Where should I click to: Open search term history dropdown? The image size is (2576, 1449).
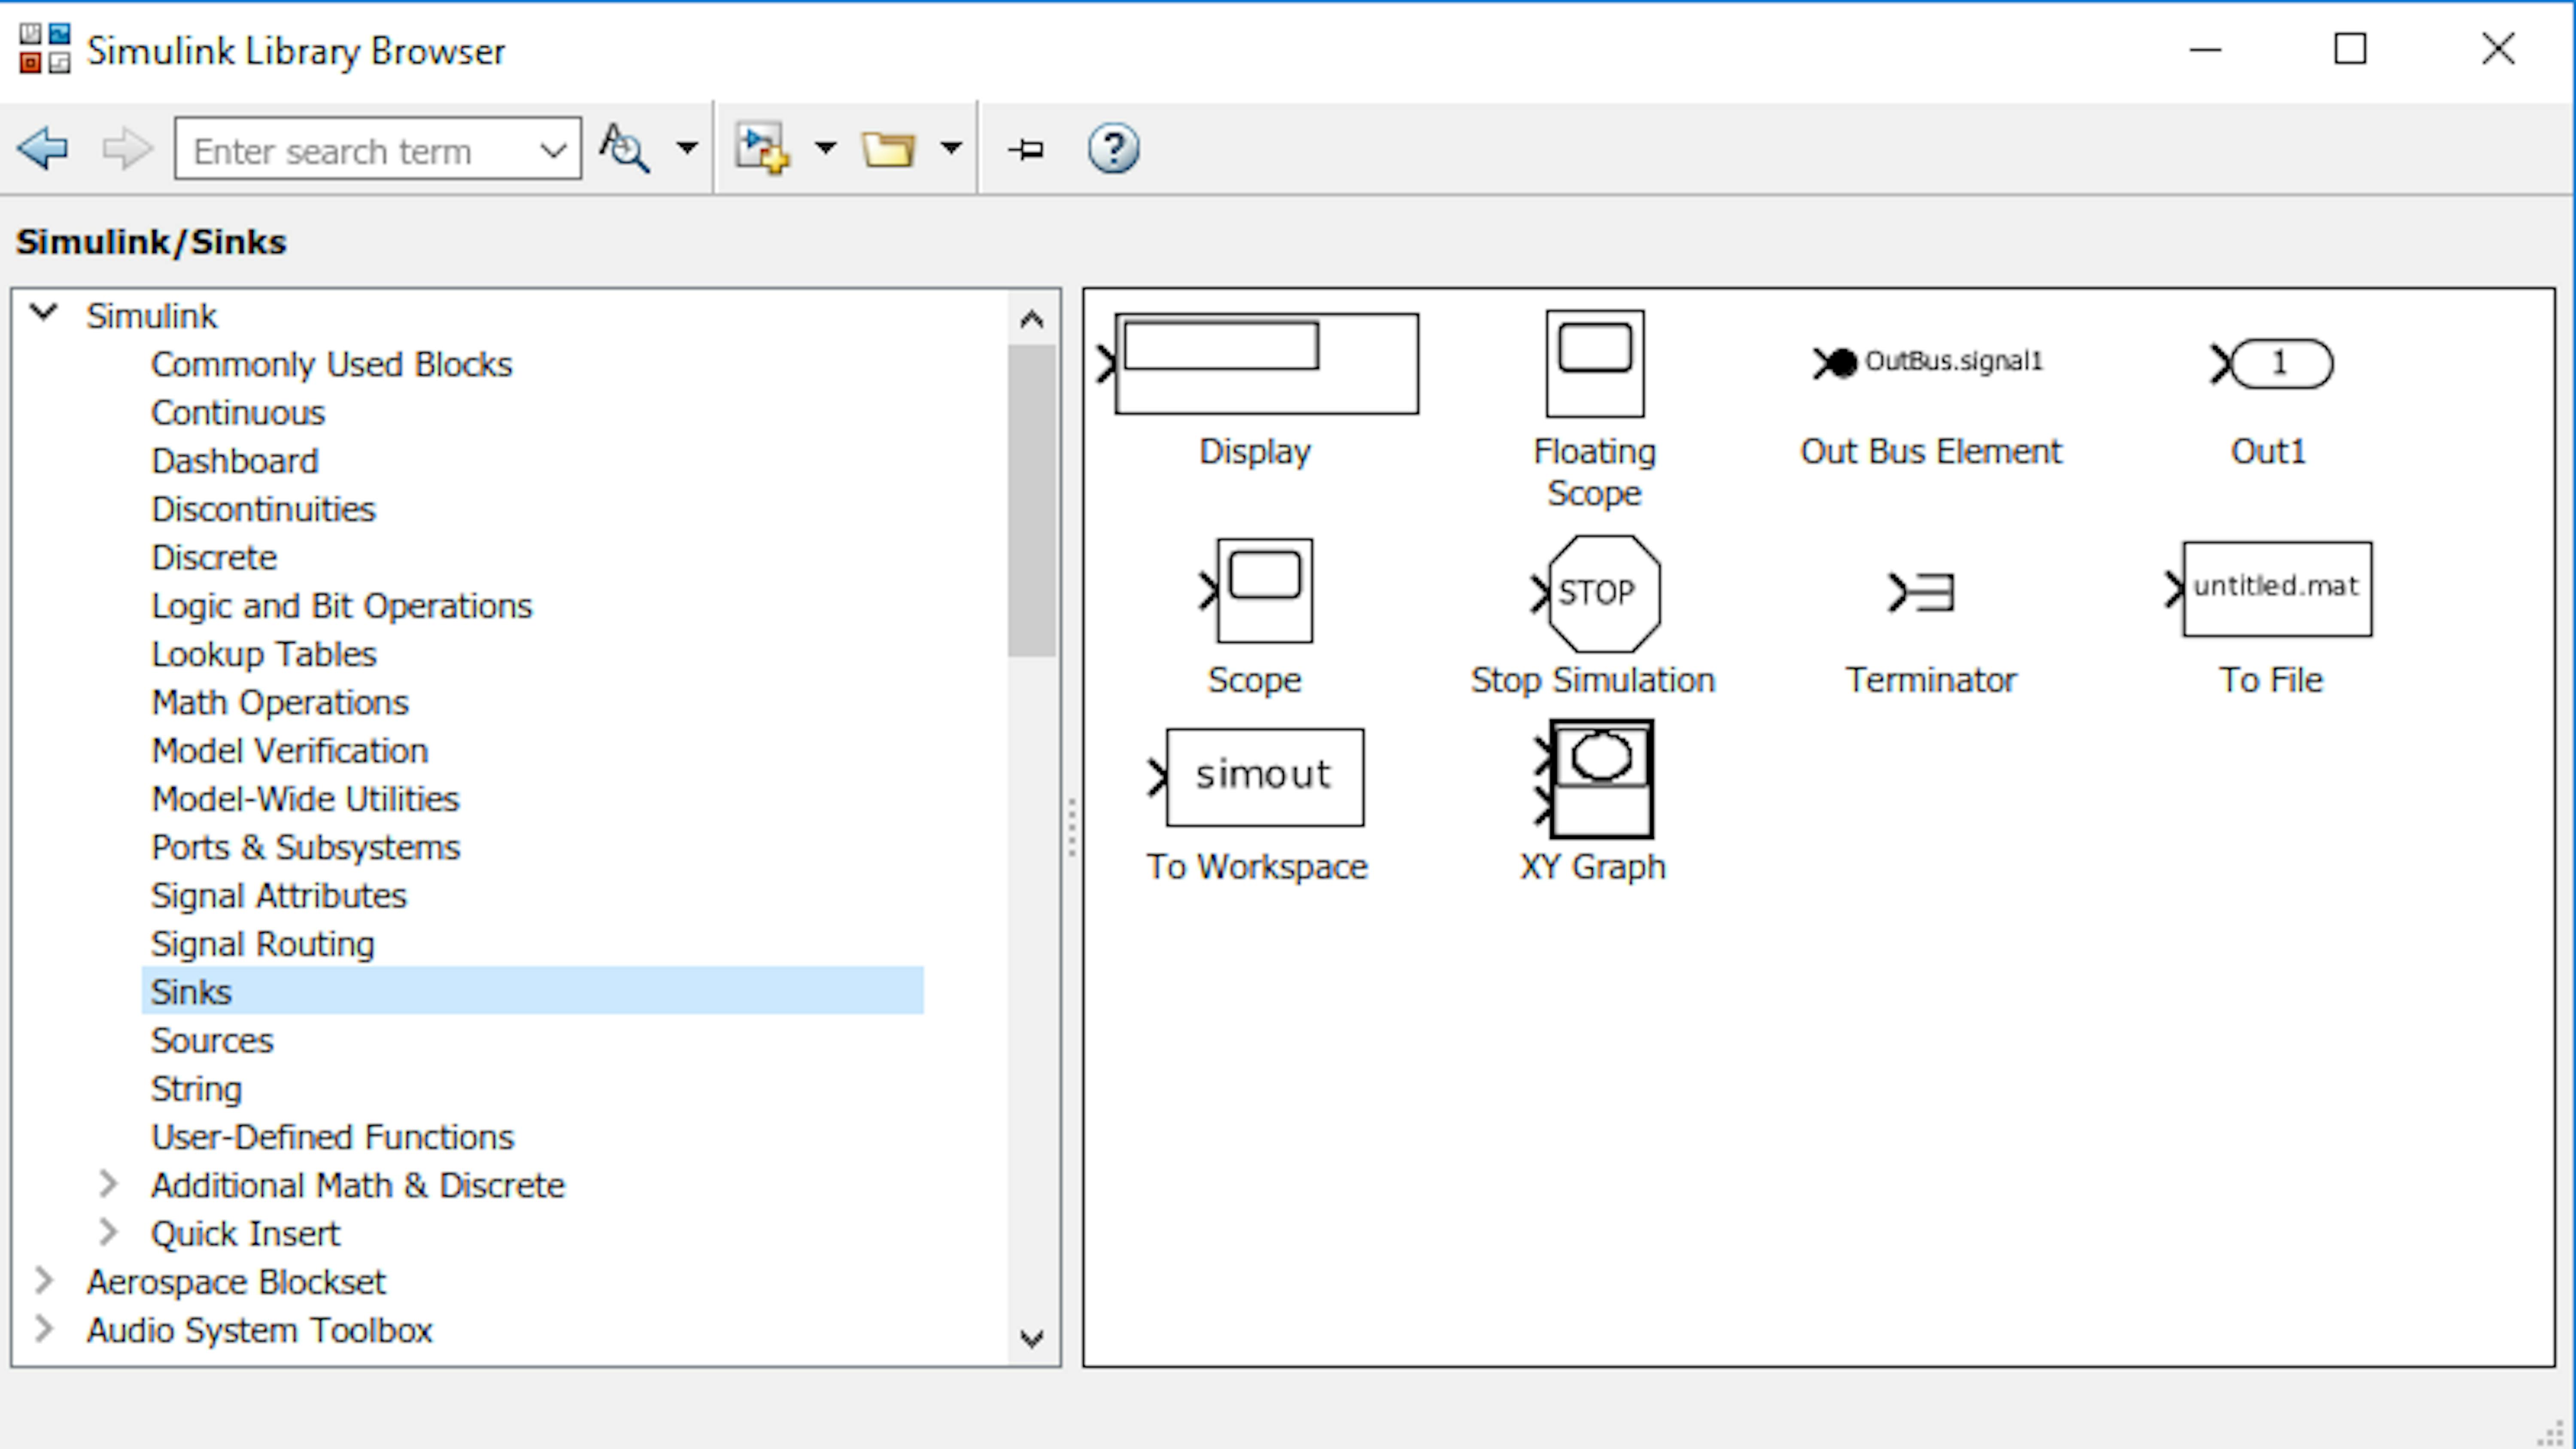[553, 150]
